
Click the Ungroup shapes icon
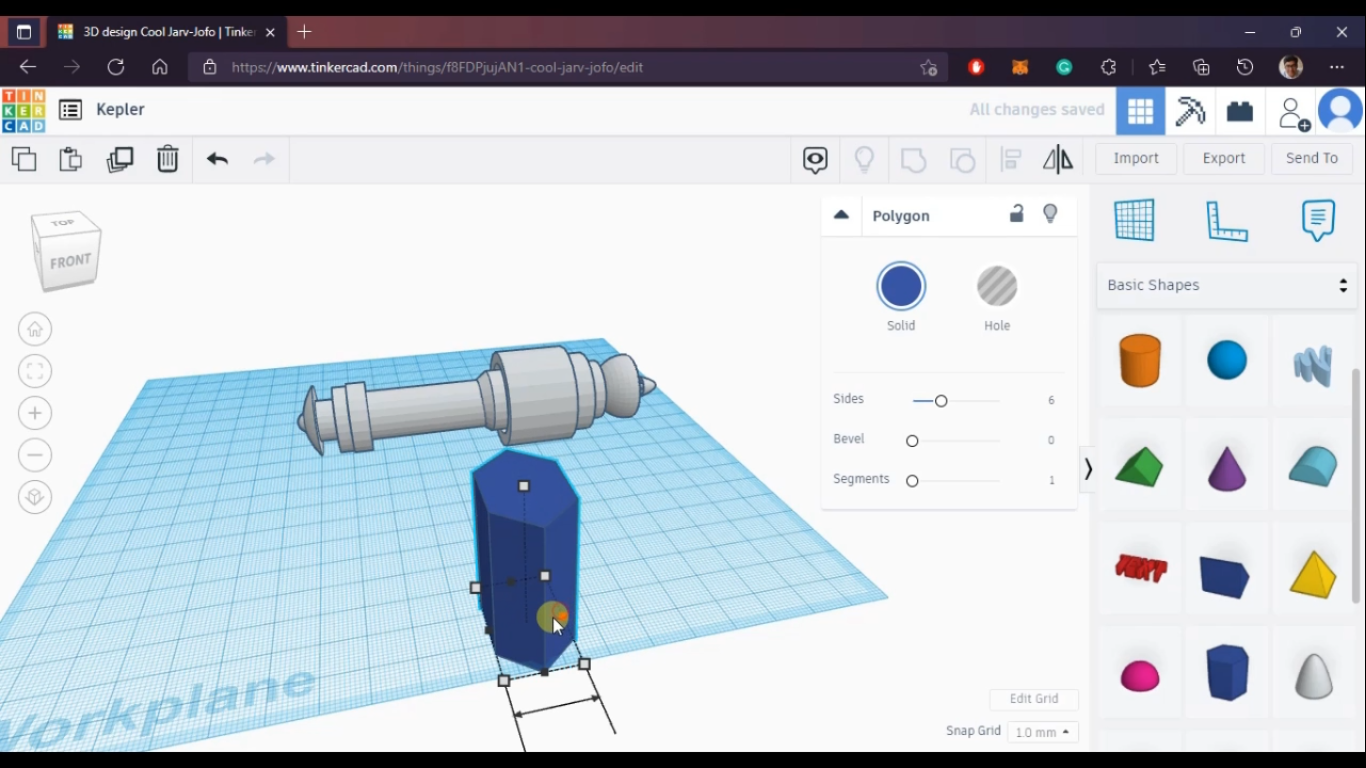click(962, 160)
